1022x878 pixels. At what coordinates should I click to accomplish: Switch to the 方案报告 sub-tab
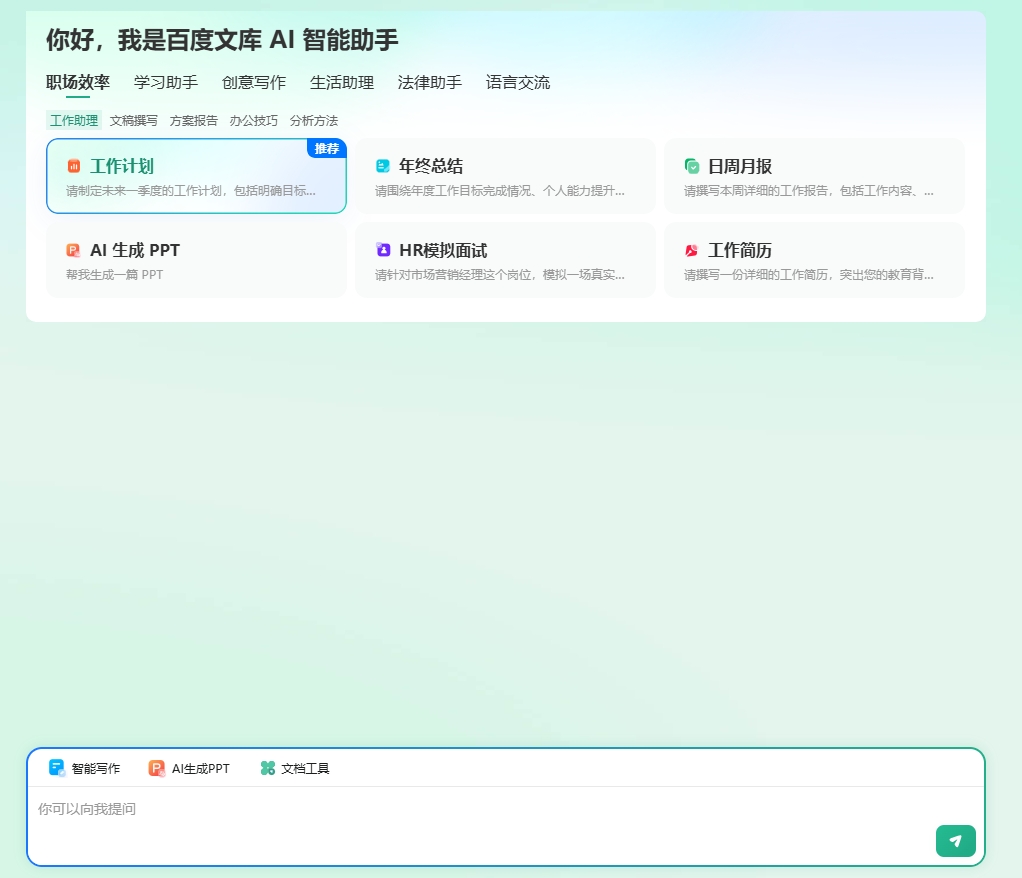pyautogui.click(x=194, y=121)
